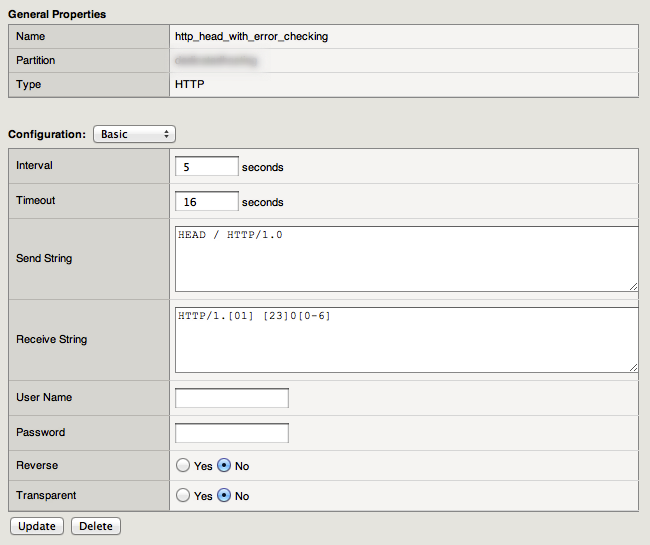Screen dimensions: 650x545
Task: Click the Interval seconds input field
Action: (207, 167)
